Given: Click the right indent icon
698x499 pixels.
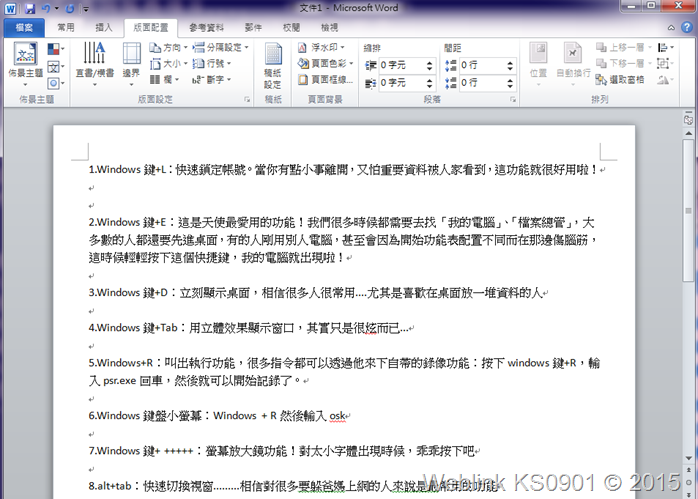Looking at the screenshot, I should (370, 83).
